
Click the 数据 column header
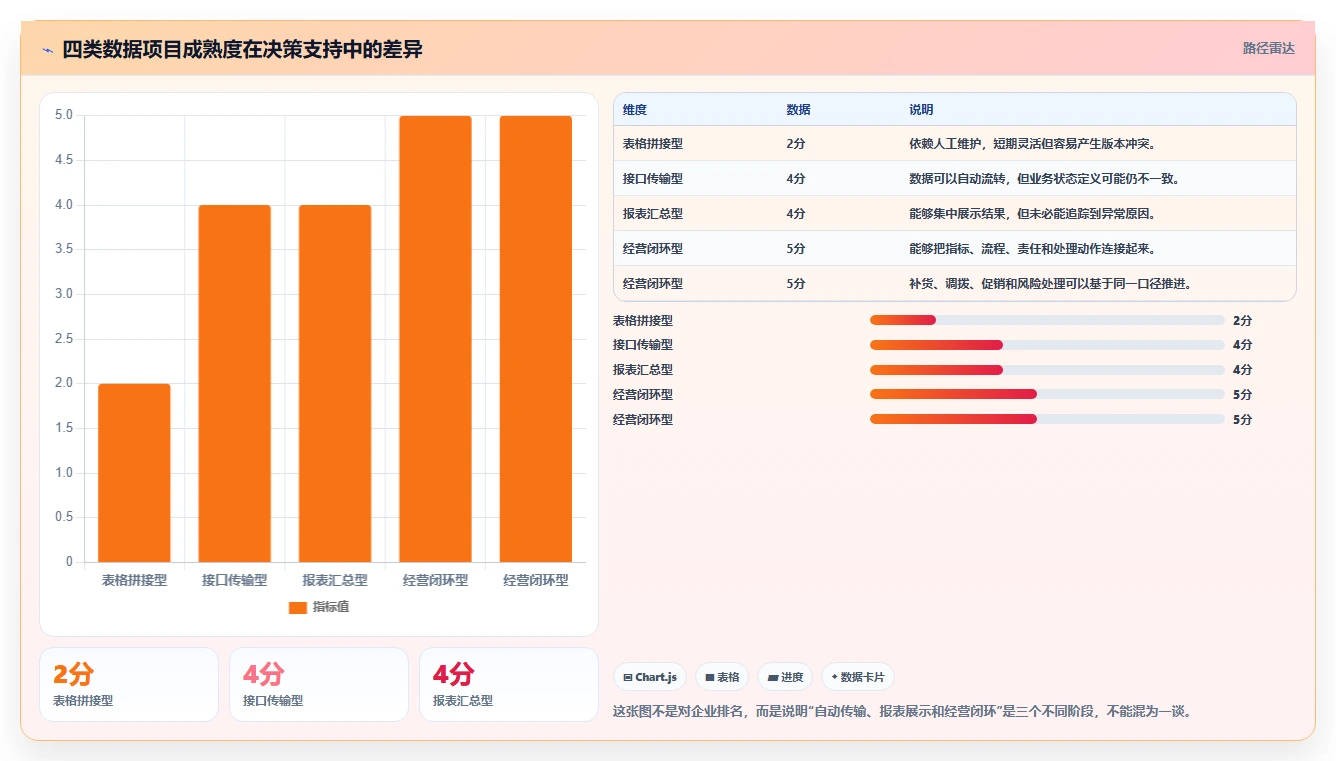click(x=799, y=109)
